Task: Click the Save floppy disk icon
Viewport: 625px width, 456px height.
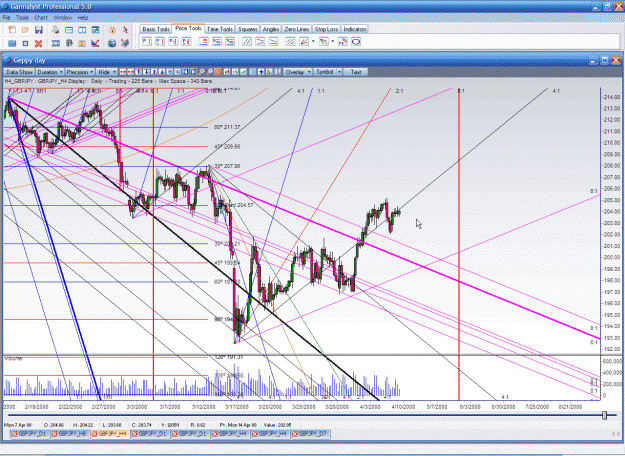Action: click(39, 30)
